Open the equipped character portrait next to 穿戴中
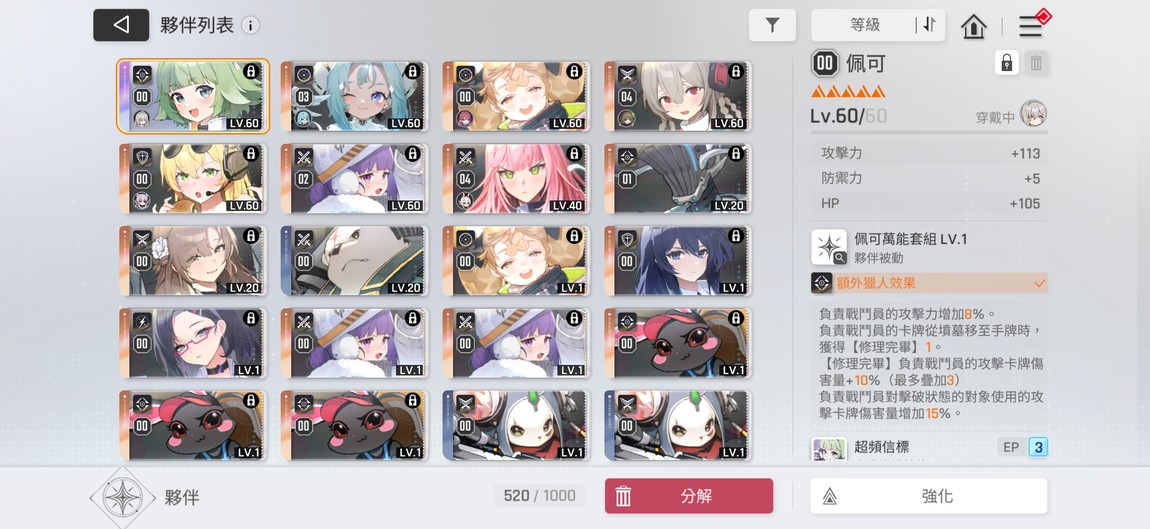This screenshot has width=1150, height=529. tap(1033, 114)
